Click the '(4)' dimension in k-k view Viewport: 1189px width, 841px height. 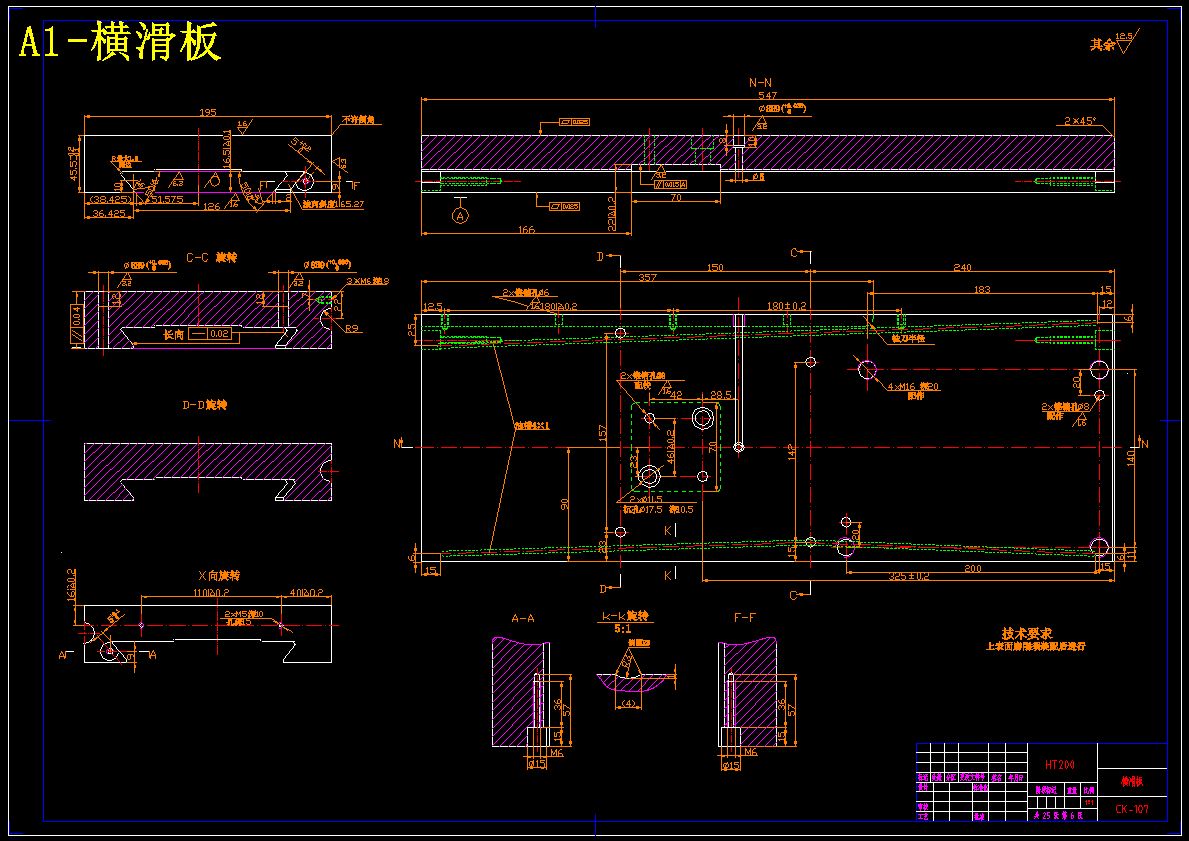coord(629,704)
